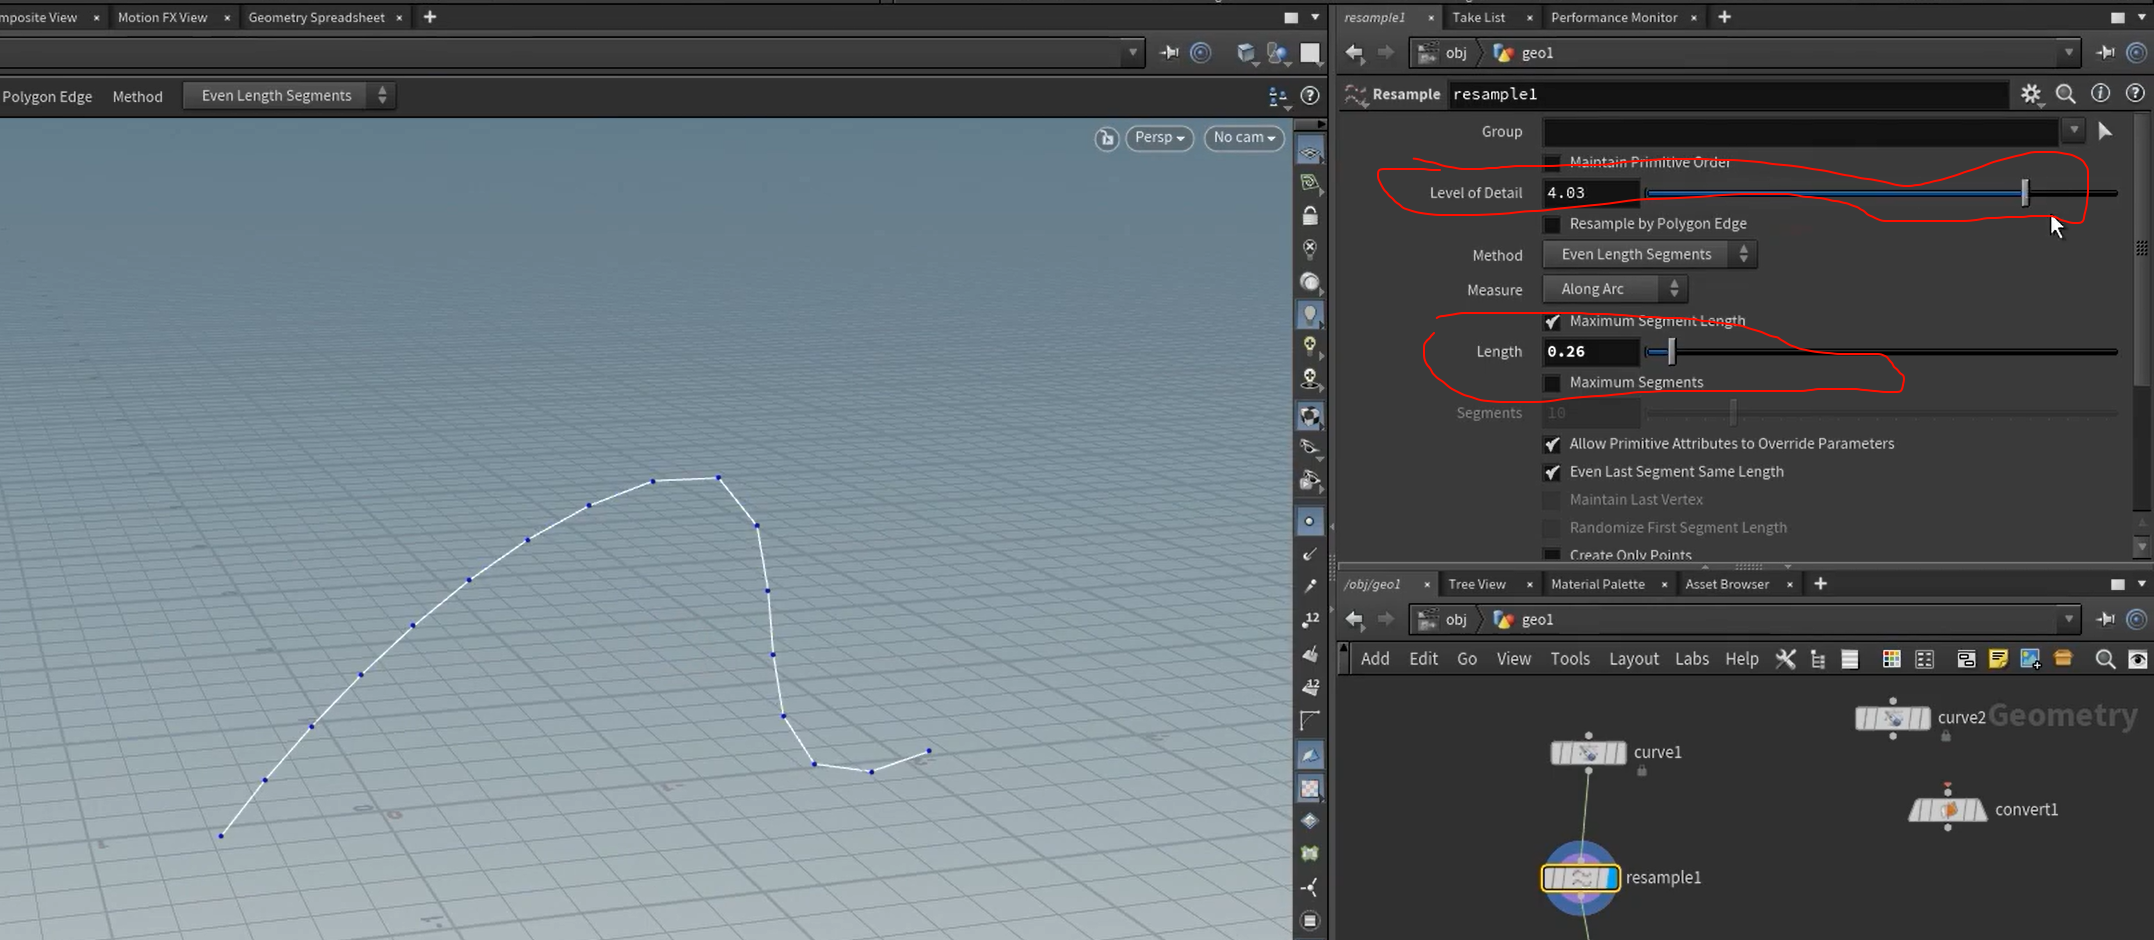
Task: Open the Labs menu in network editor
Action: coord(1691,659)
